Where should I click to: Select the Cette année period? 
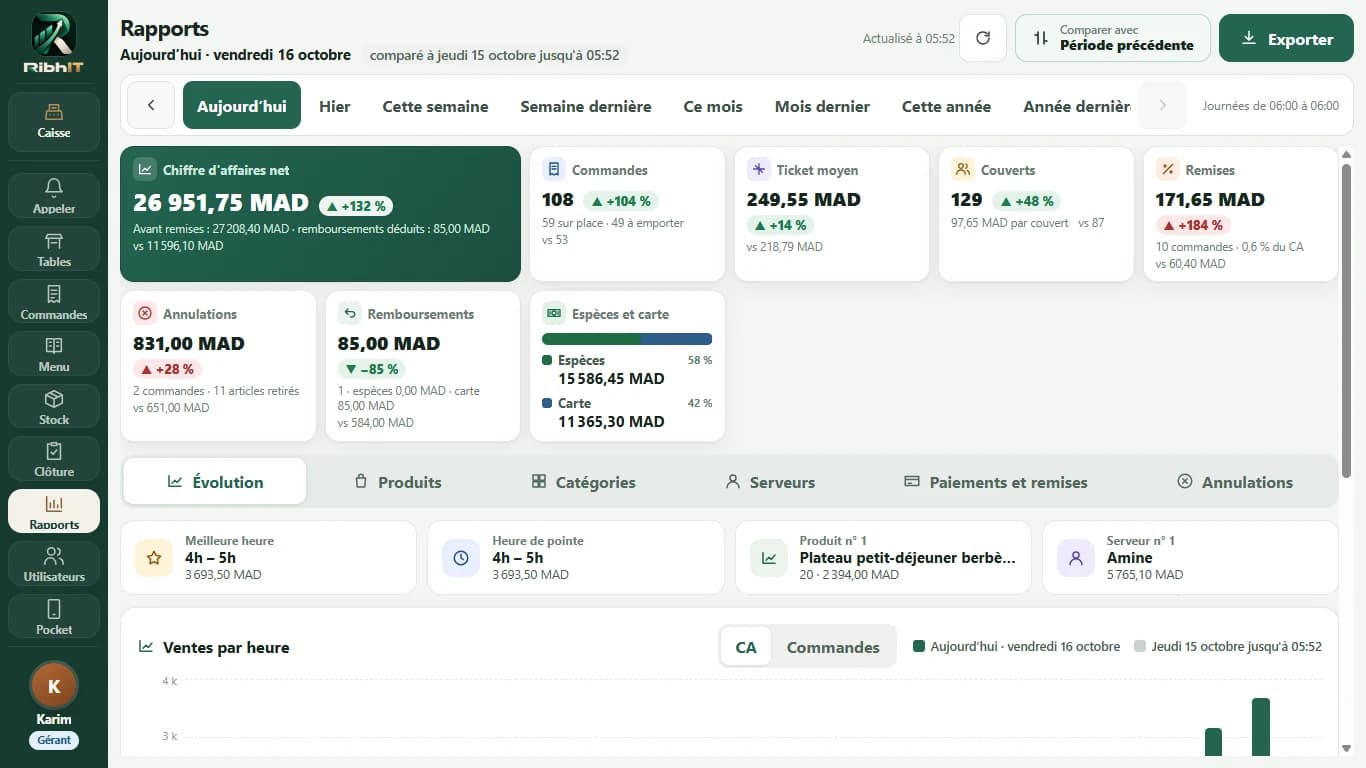coord(947,105)
